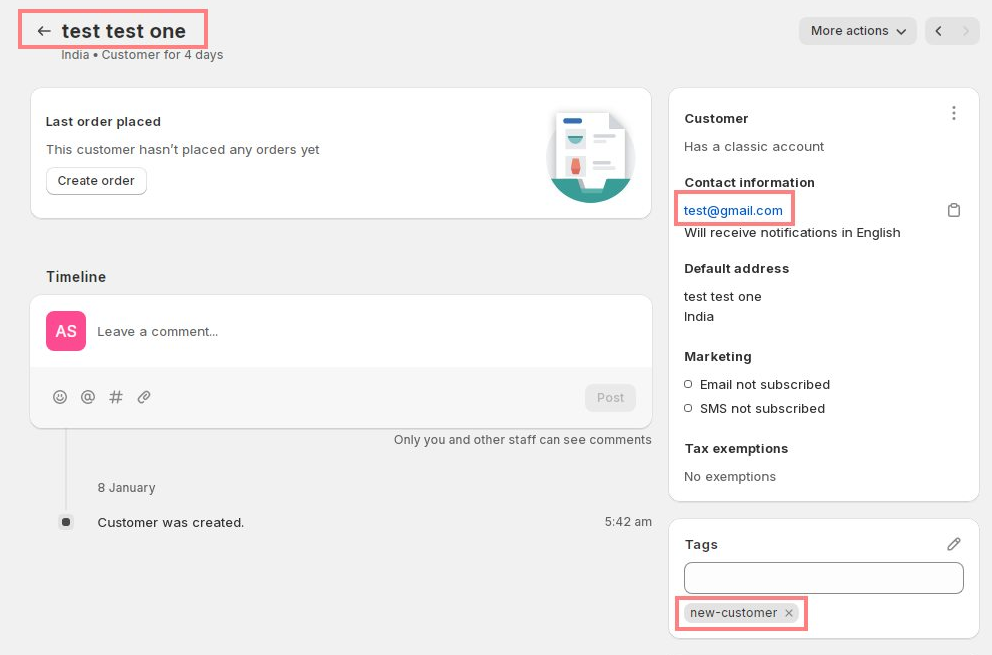The height and width of the screenshot is (655, 992).
Task: Click the next customer chevron
Action: [x=966, y=31]
